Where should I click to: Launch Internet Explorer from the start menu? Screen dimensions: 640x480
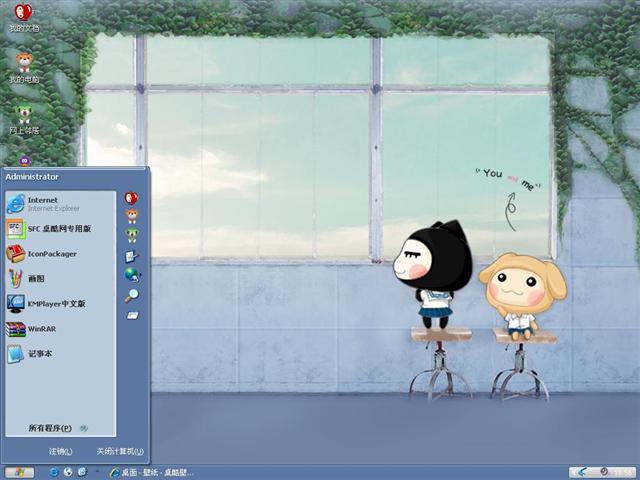tap(60, 204)
